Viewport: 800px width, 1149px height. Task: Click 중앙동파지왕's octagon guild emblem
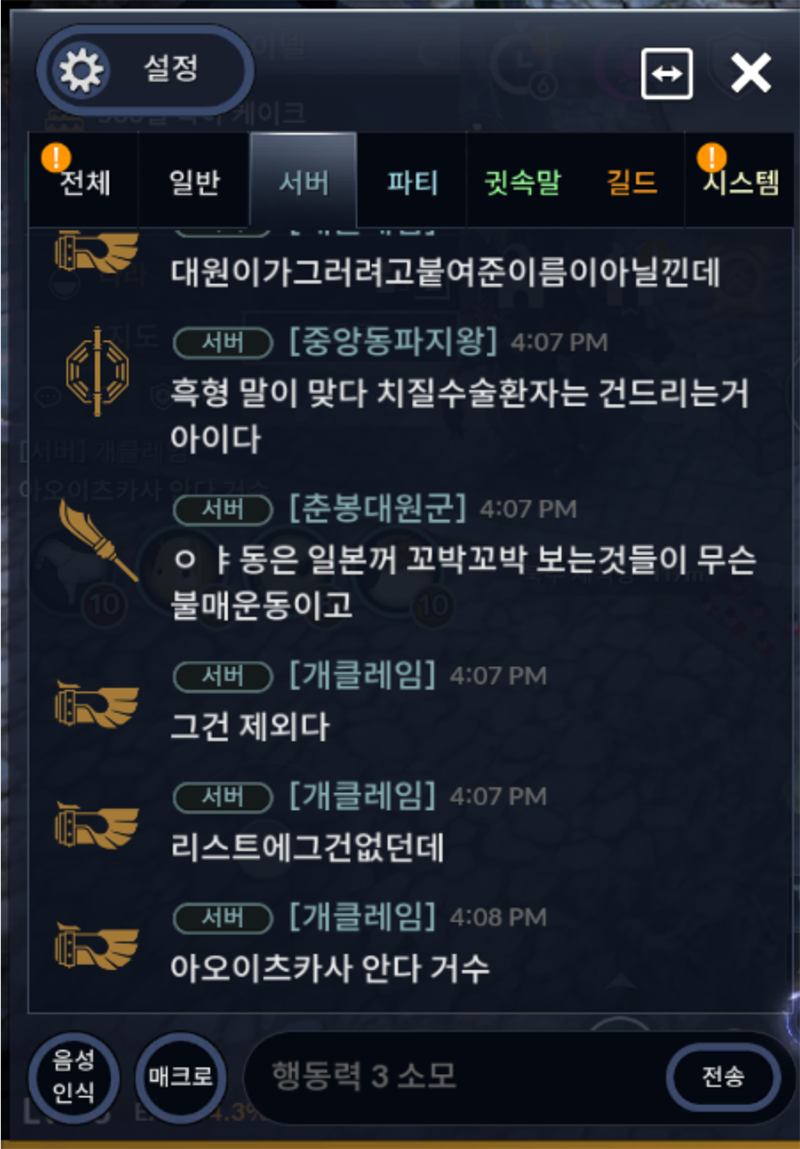click(97, 372)
